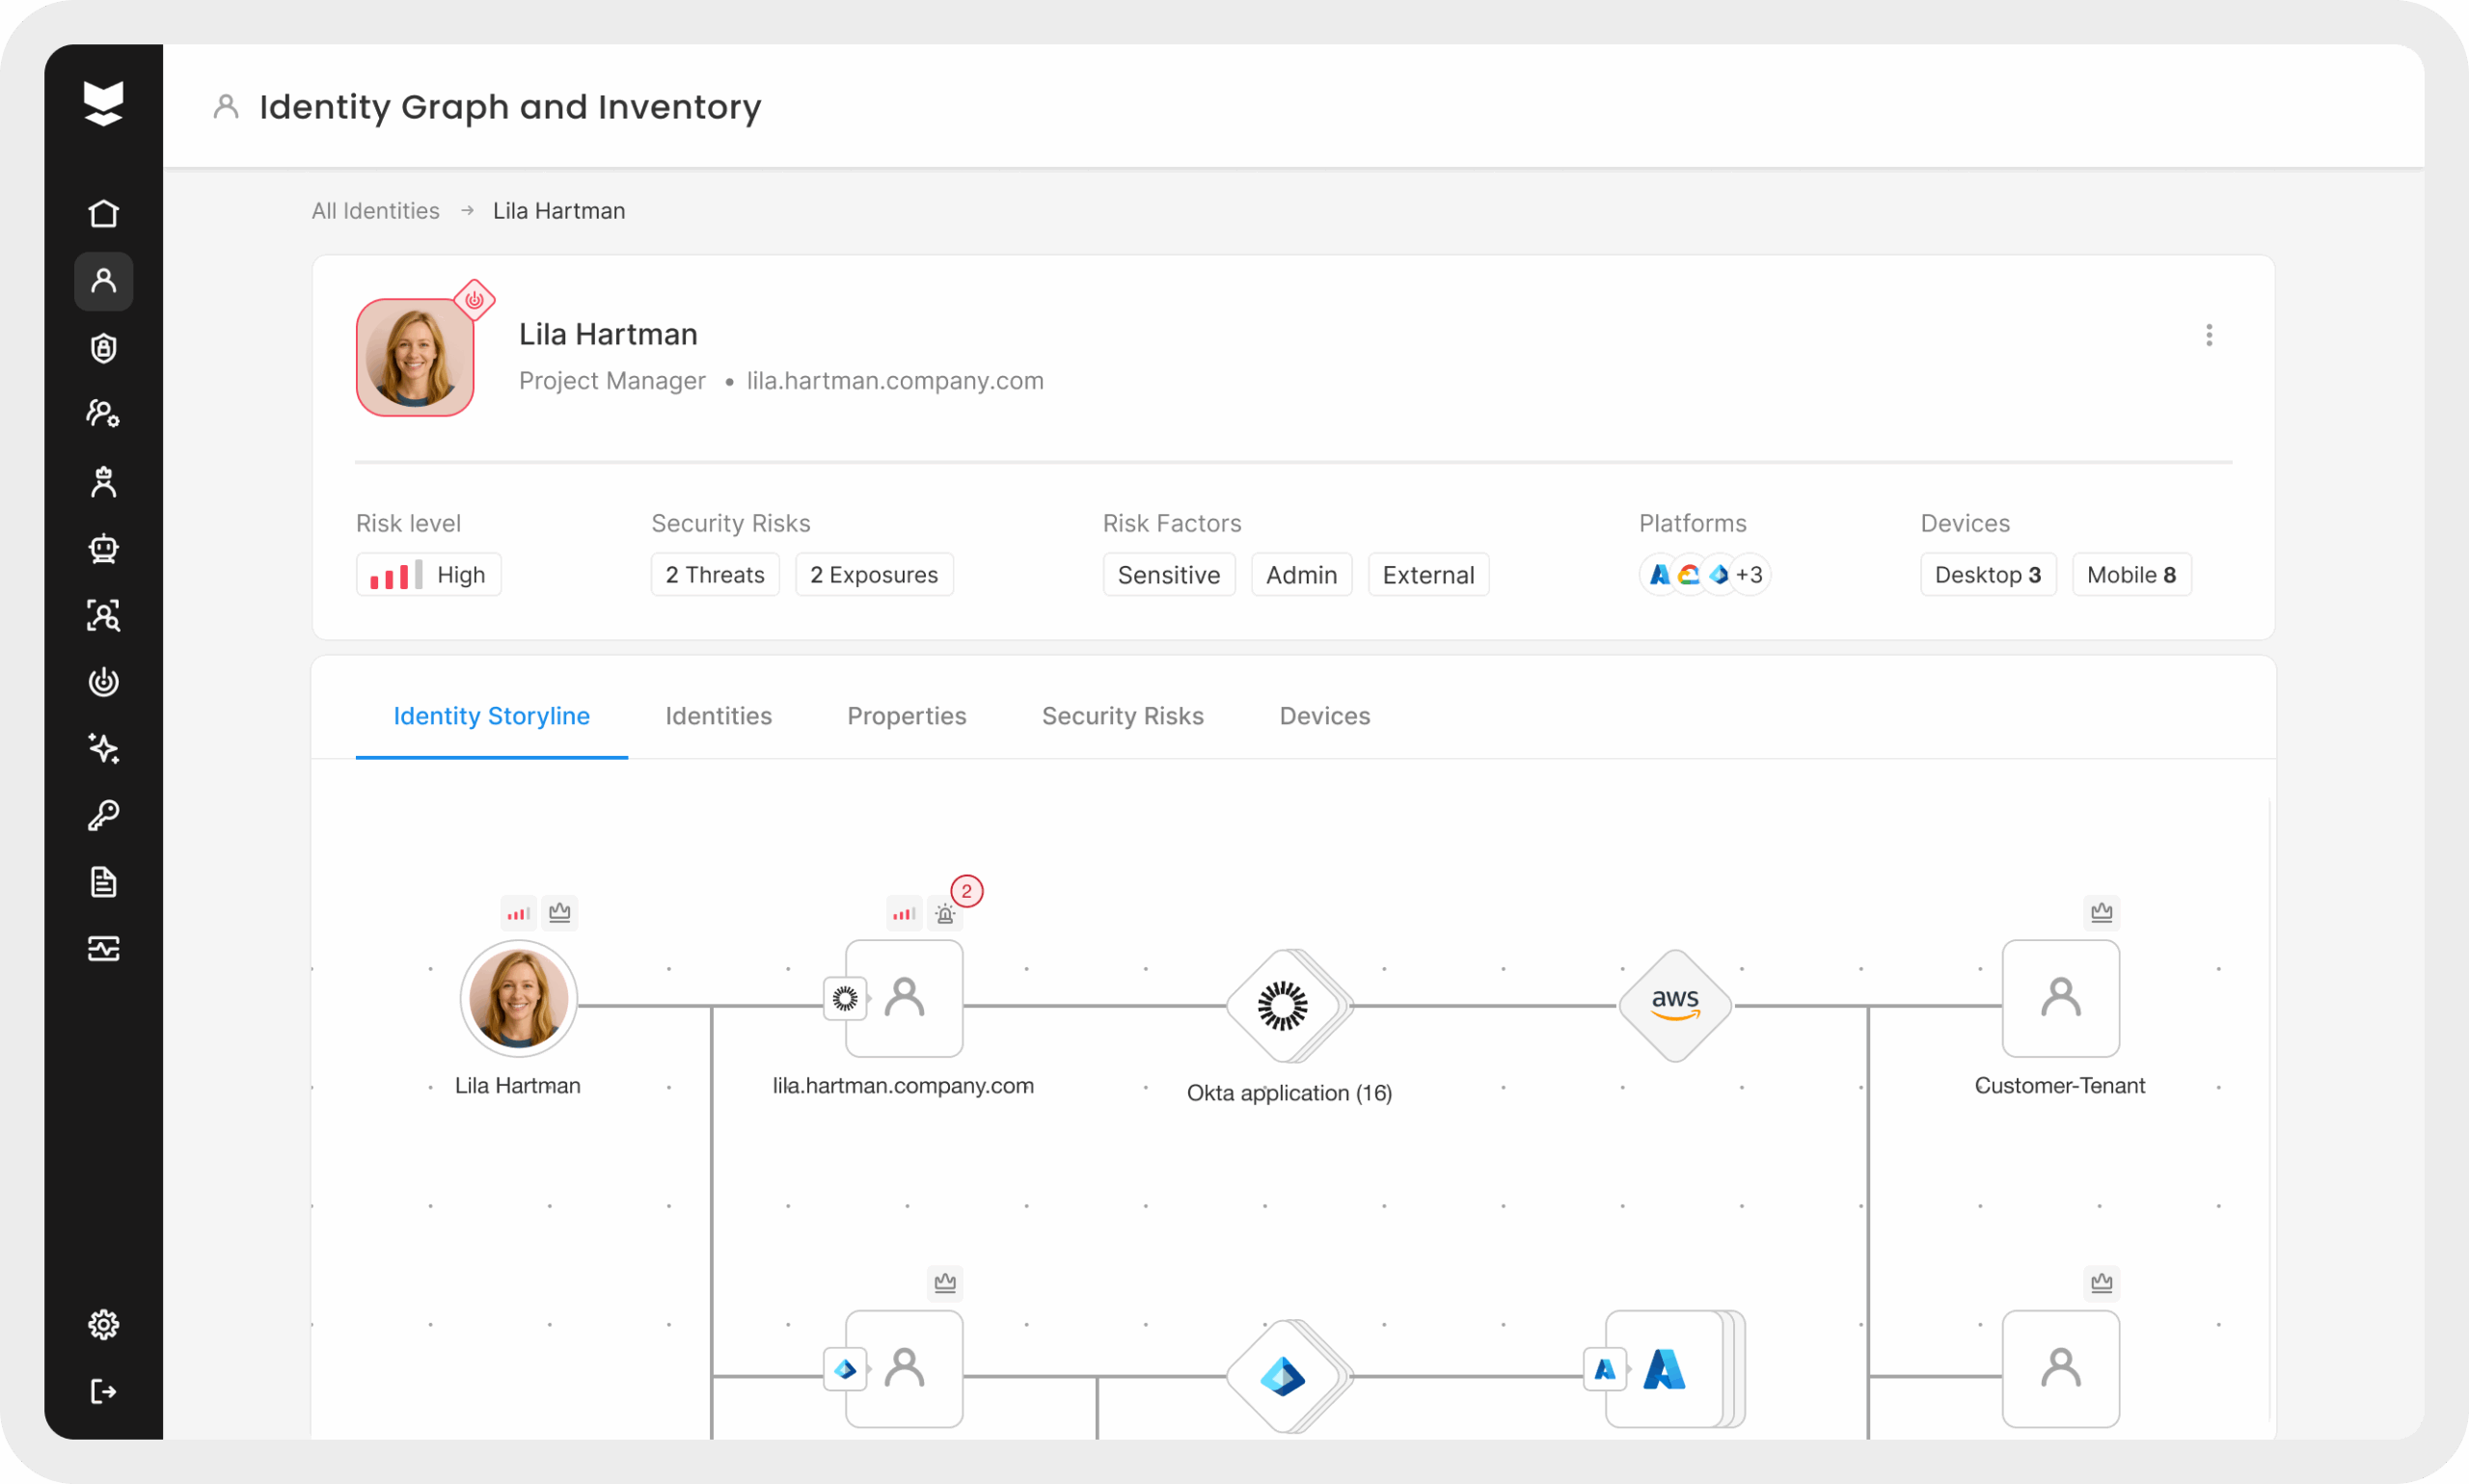Select the Customer-Tenant node
The height and width of the screenshot is (1484, 2469).
tap(2059, 998)
